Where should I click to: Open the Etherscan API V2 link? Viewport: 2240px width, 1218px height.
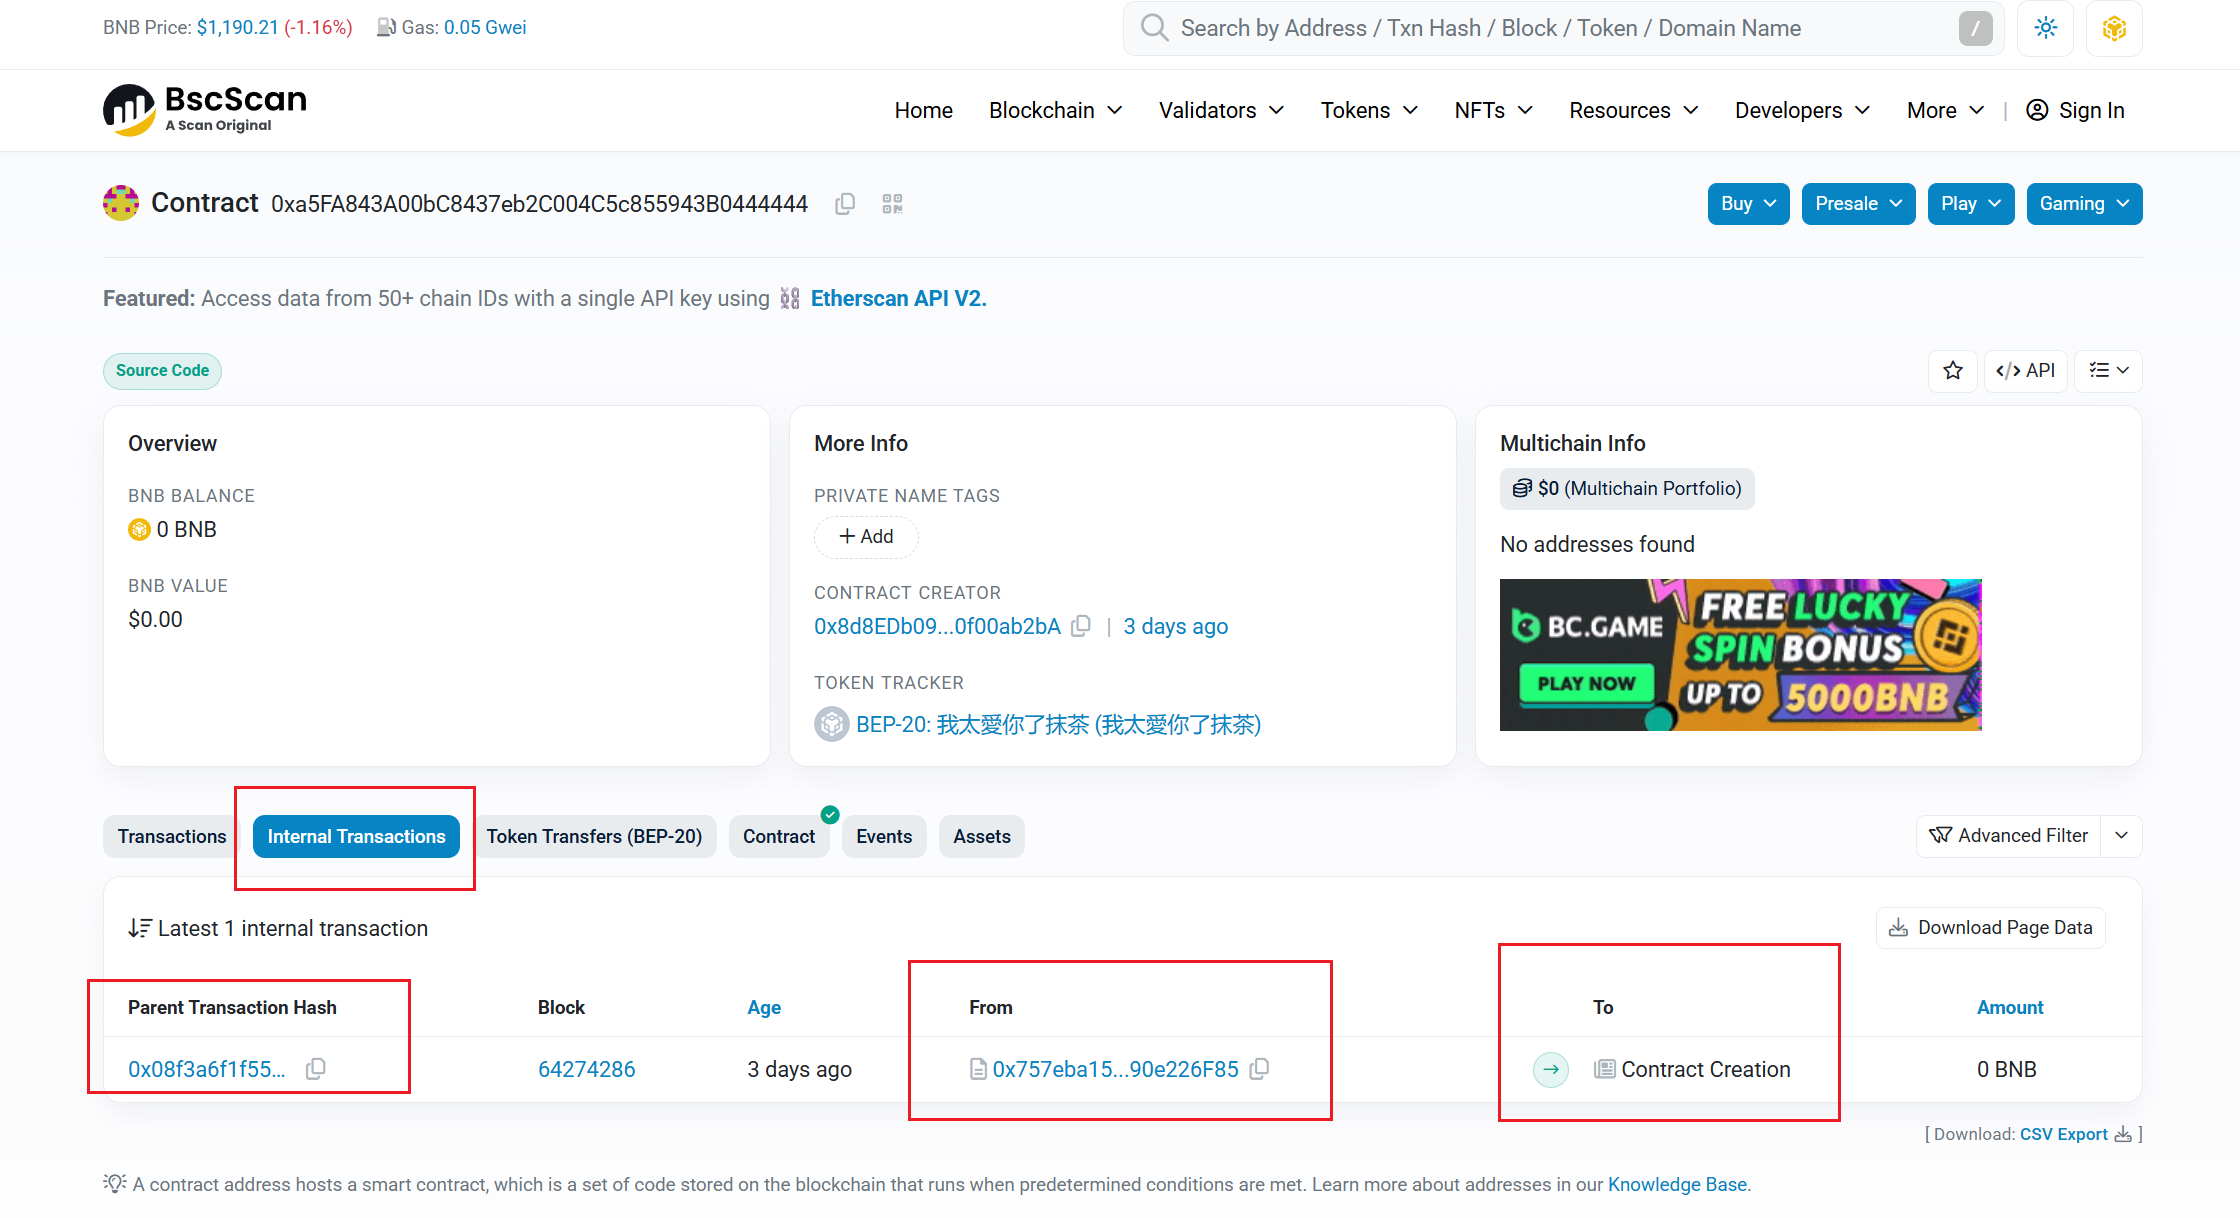click(898, 298)
